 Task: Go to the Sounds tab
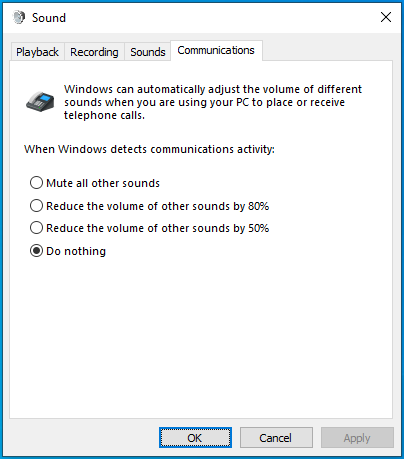[148, 52]
